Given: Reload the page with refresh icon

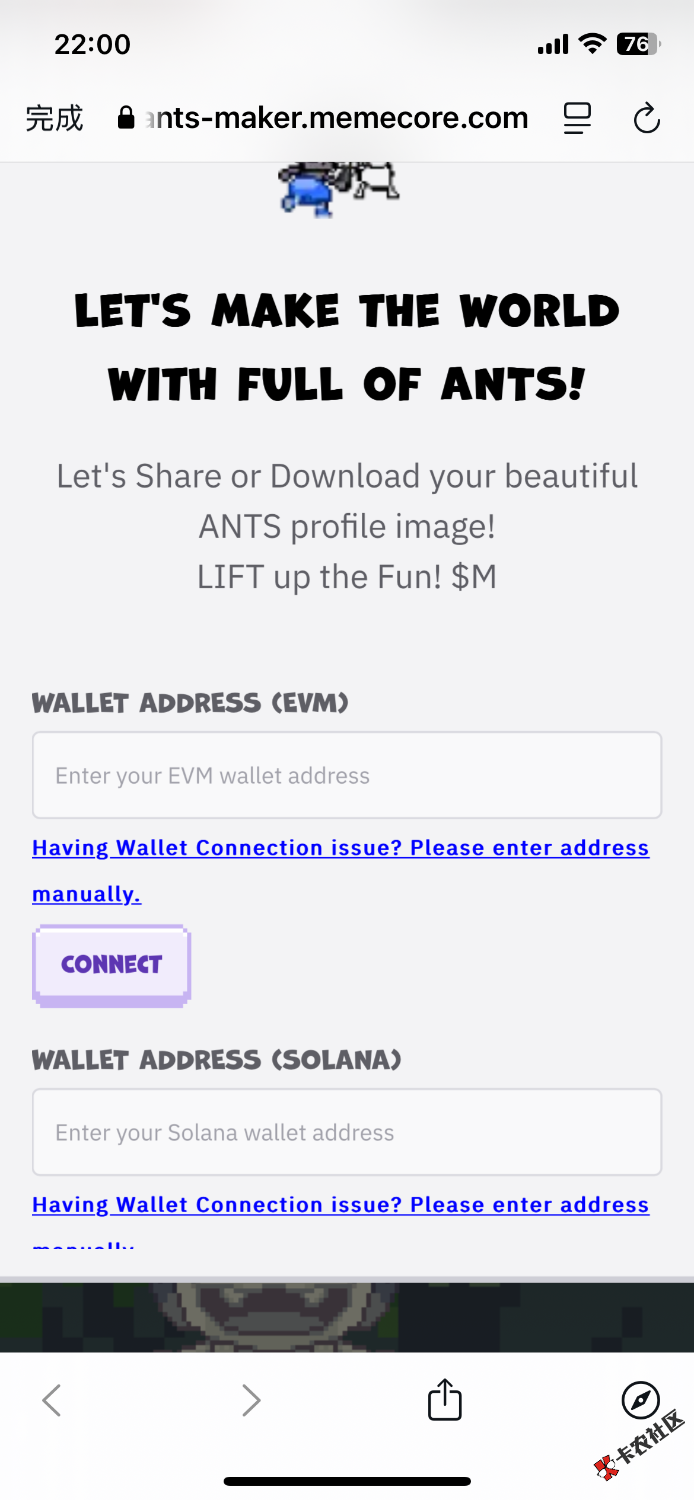Looking at the screenshot, I should click(647, 118).
